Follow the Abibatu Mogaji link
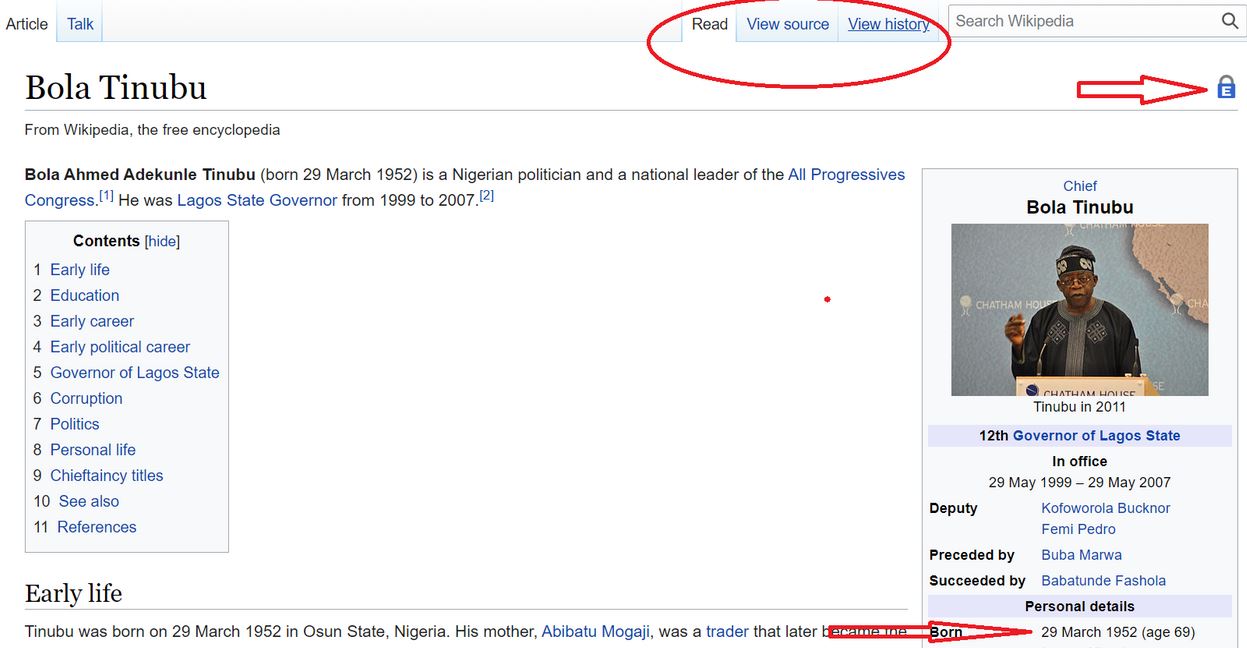1247x648 pixels. point(595,631)
